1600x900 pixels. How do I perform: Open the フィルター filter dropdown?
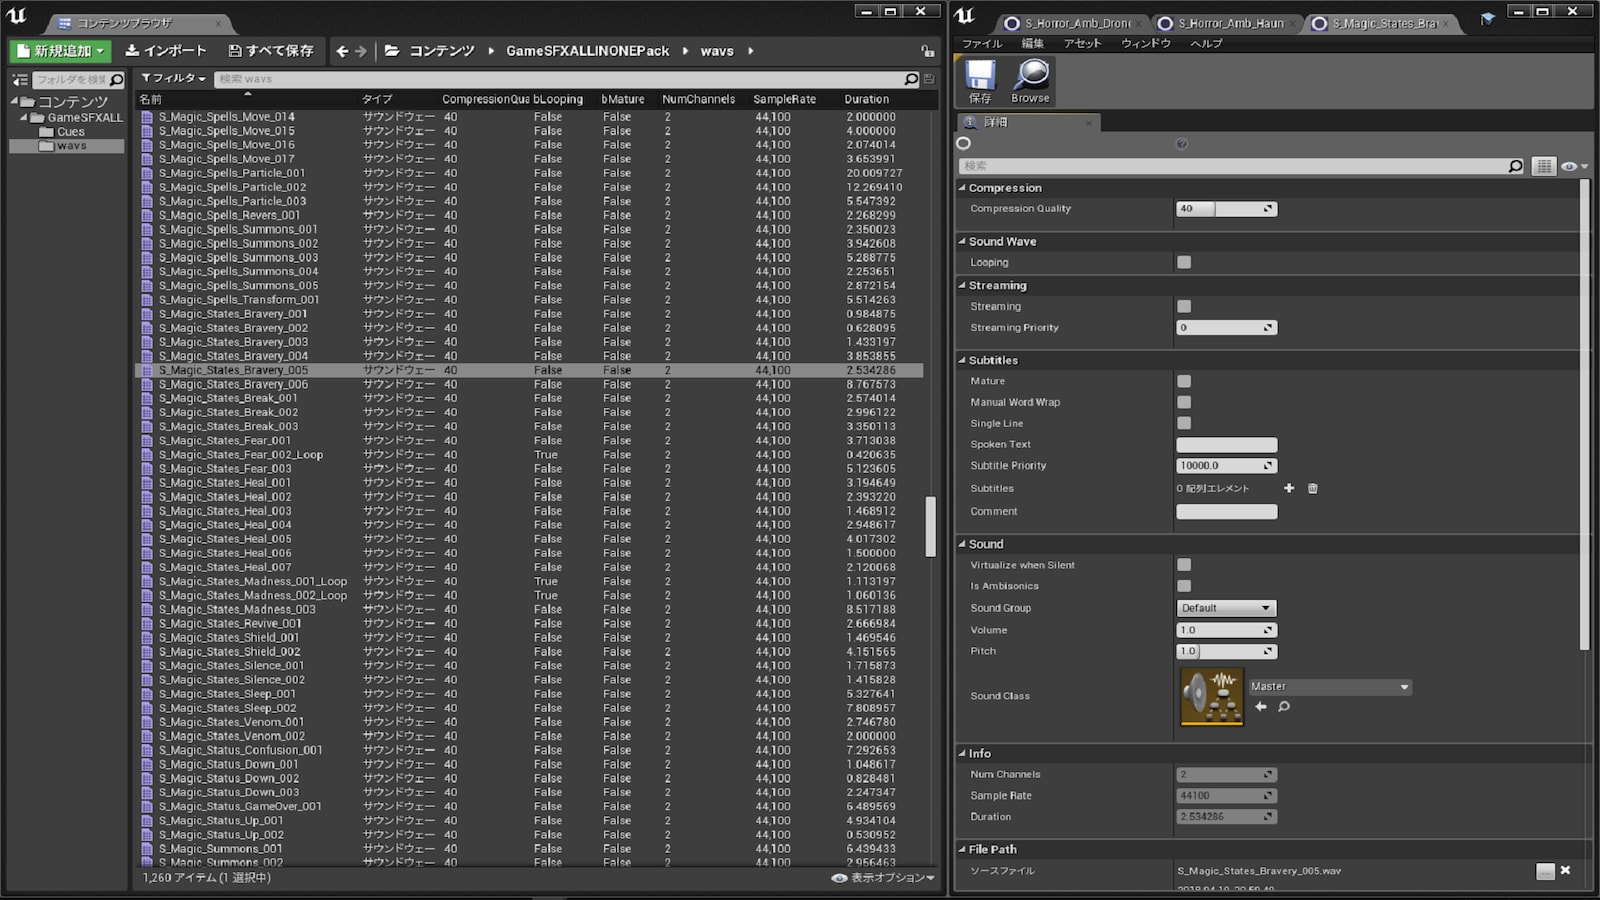click(x=173, y=77)
